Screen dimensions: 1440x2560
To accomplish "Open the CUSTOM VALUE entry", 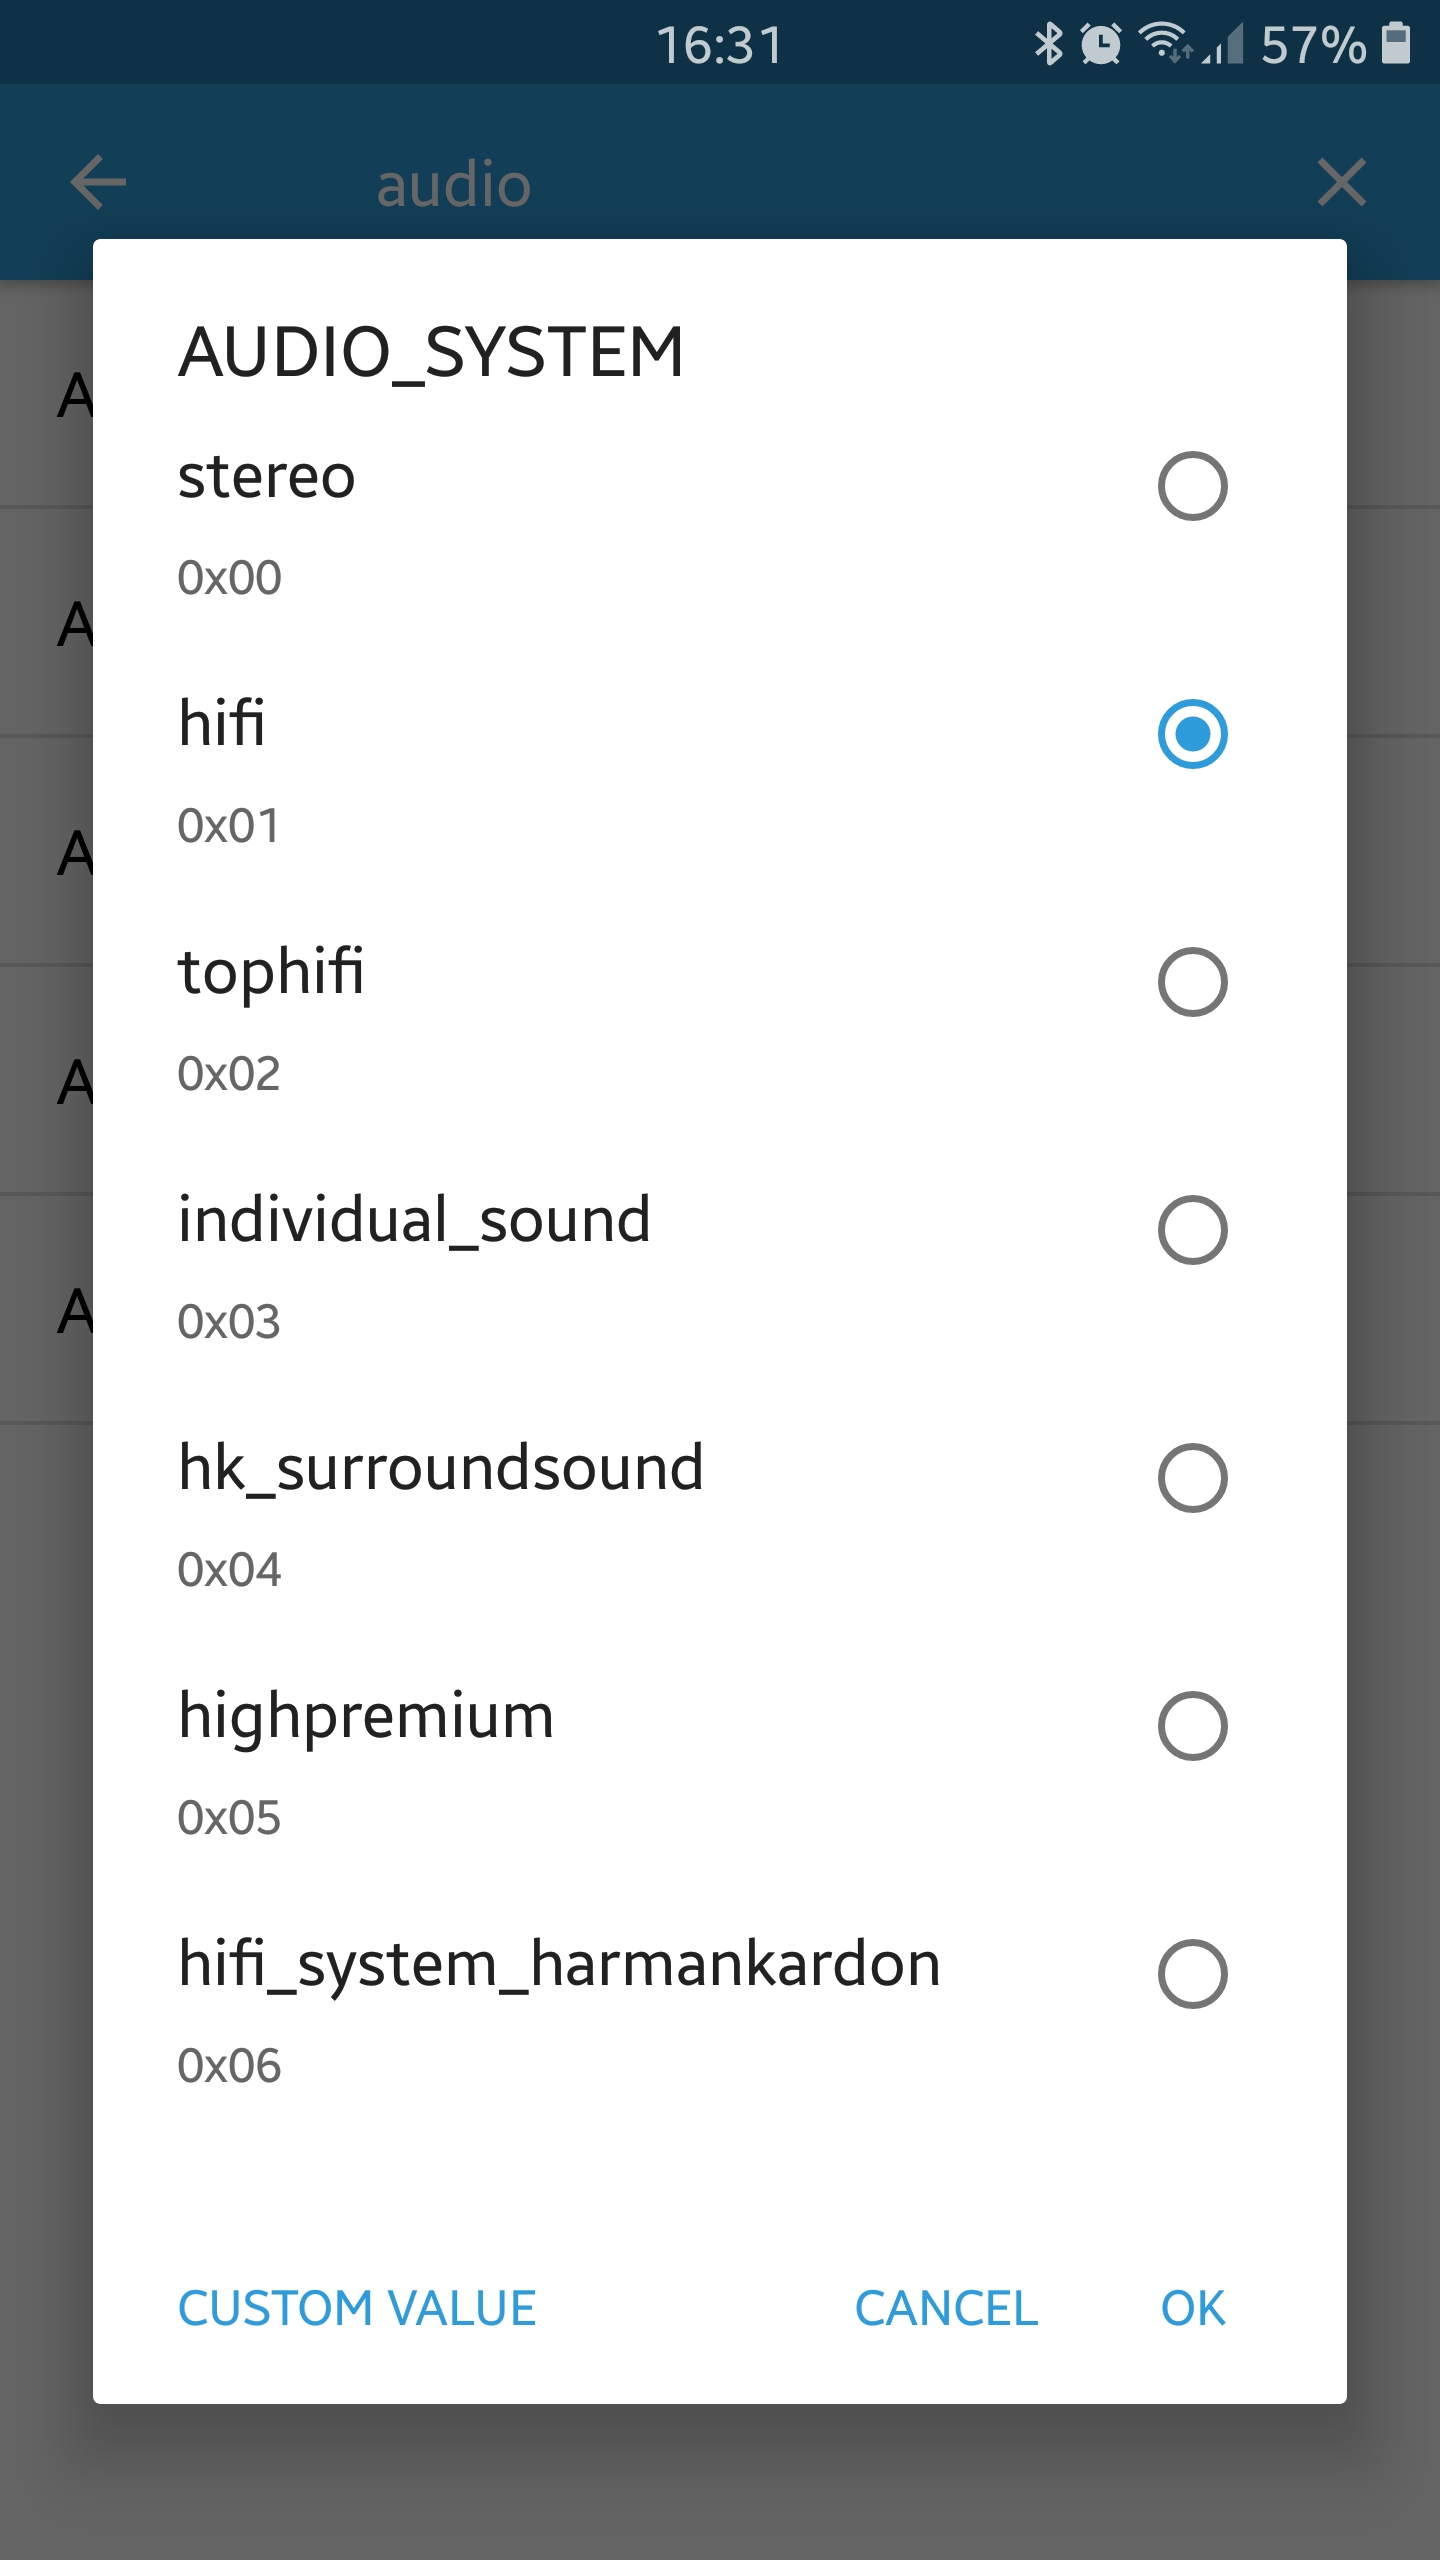I will click(357, 2309).
